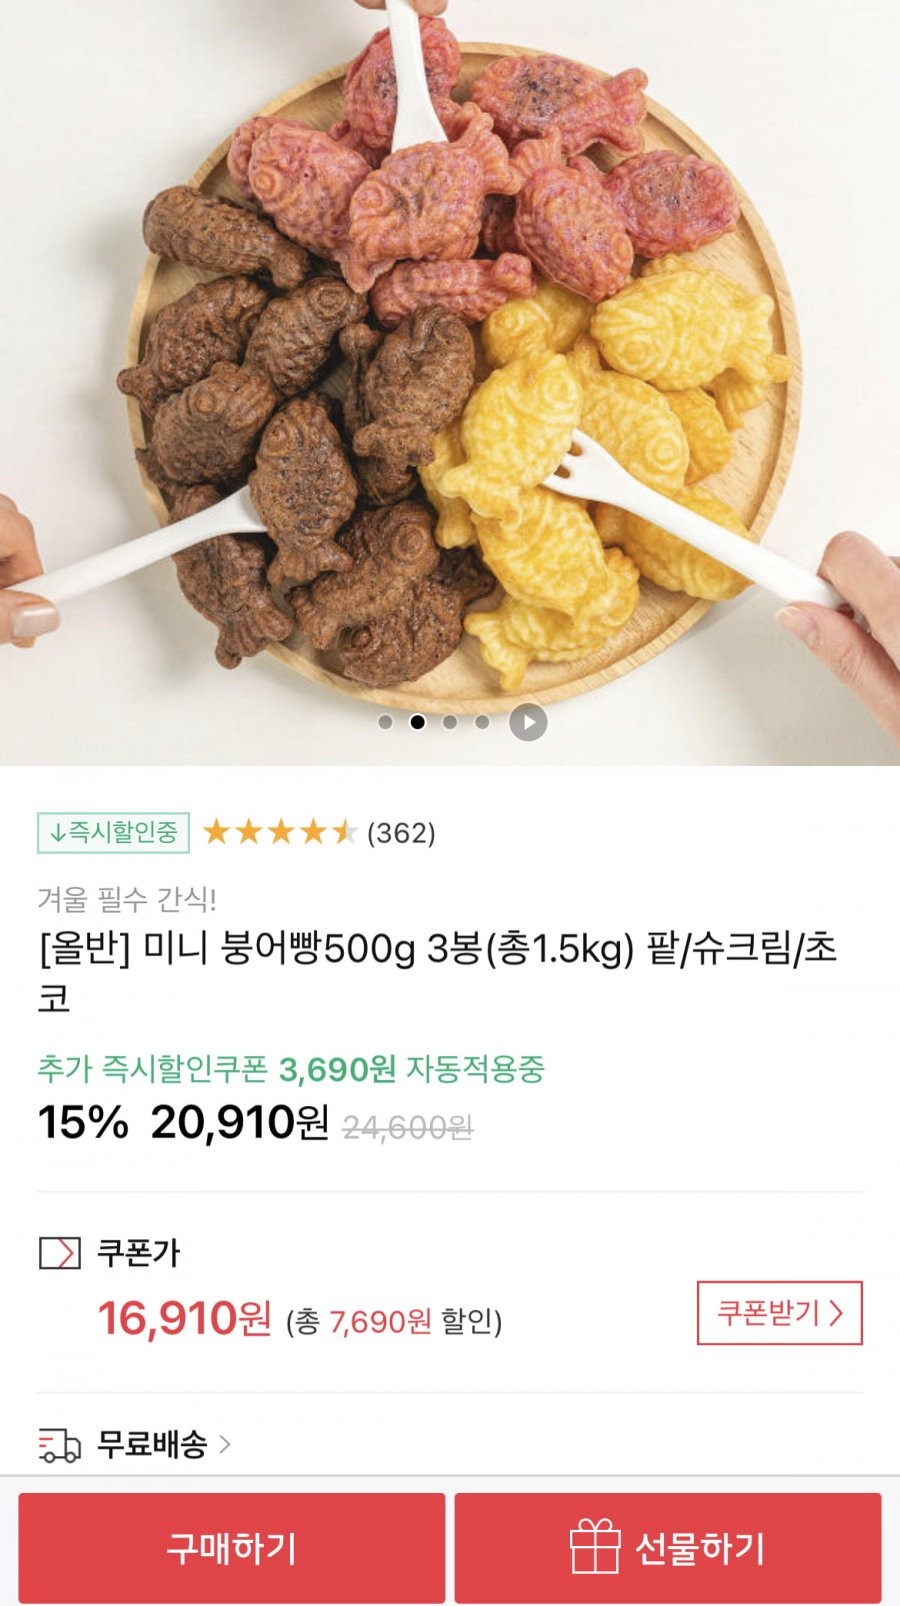Click the 구매하기 purchase button
Screen dimensions: 900x1606
tap(231, 1548)
